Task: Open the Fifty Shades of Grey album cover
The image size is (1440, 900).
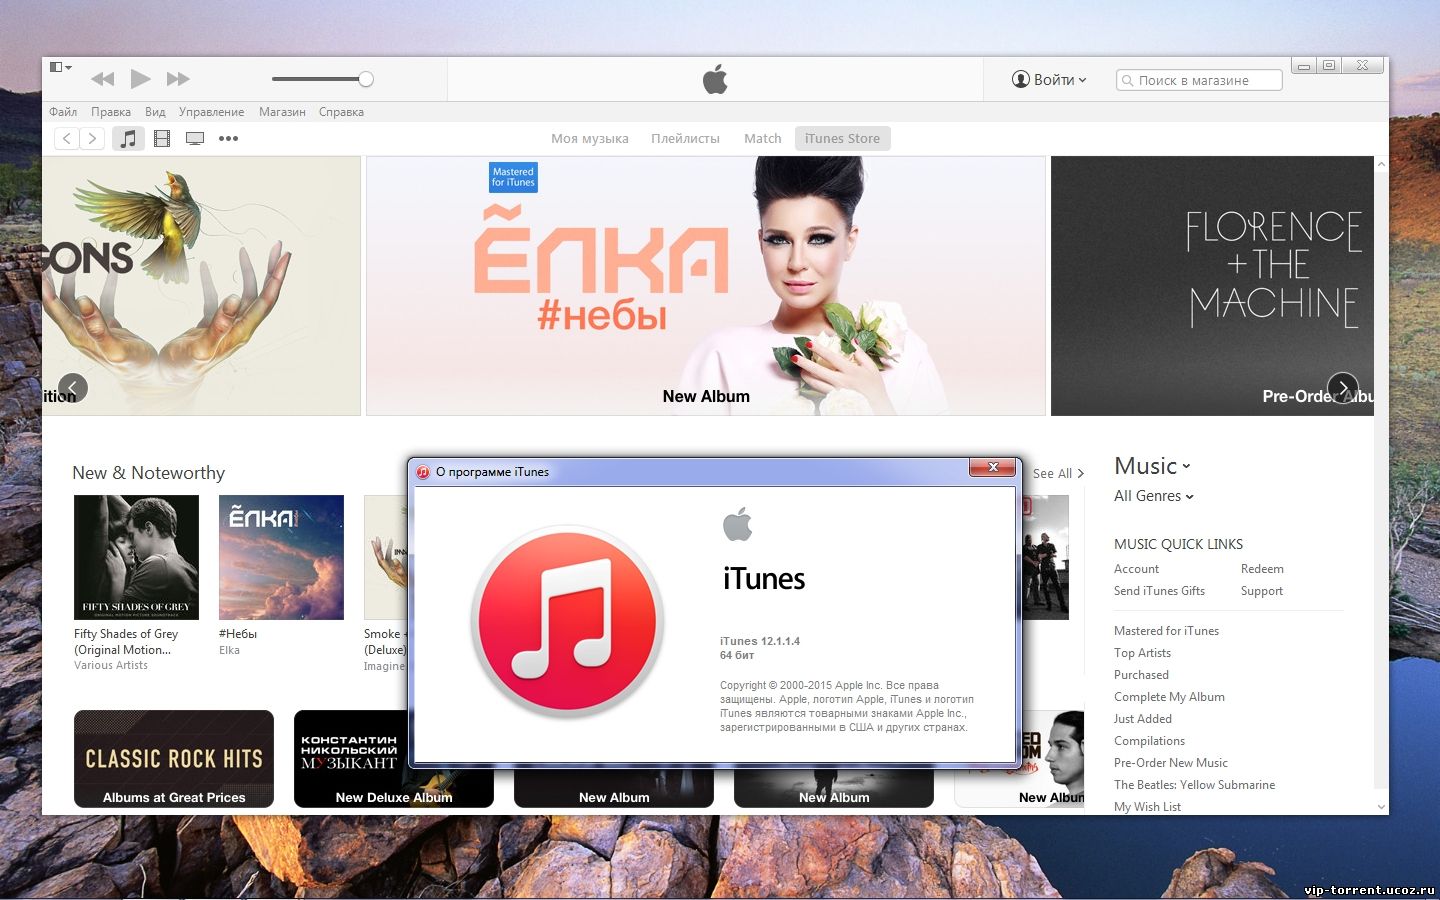Action: click(136, 557)
